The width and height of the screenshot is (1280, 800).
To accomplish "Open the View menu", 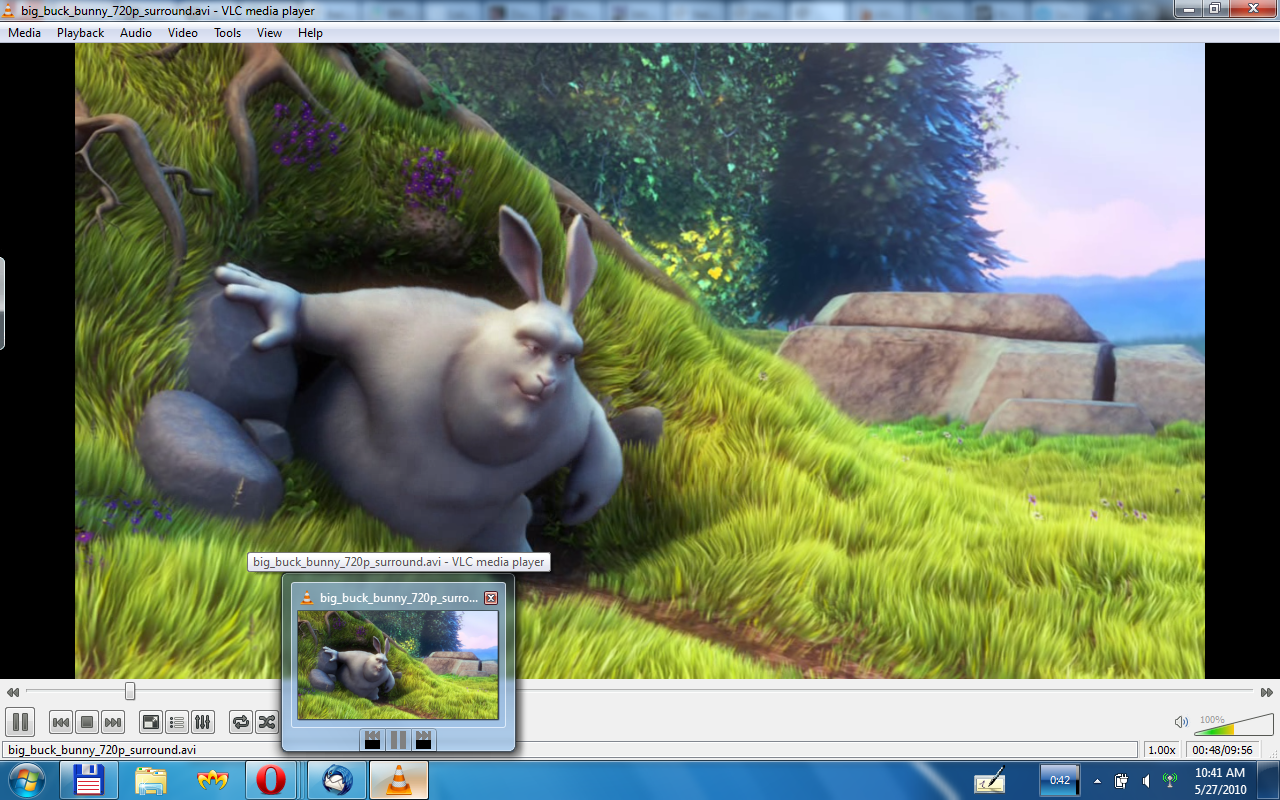I will (269, 32).
